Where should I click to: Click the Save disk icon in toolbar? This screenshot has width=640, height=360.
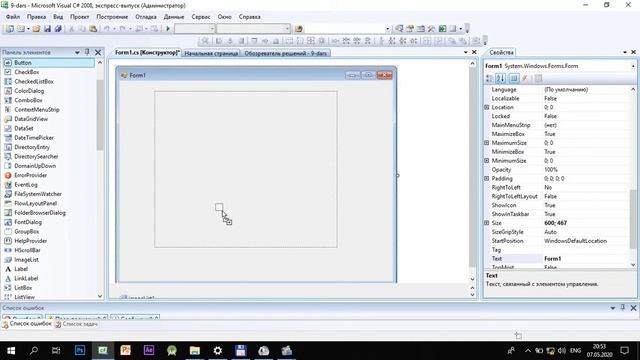click(x=47, y=29)
